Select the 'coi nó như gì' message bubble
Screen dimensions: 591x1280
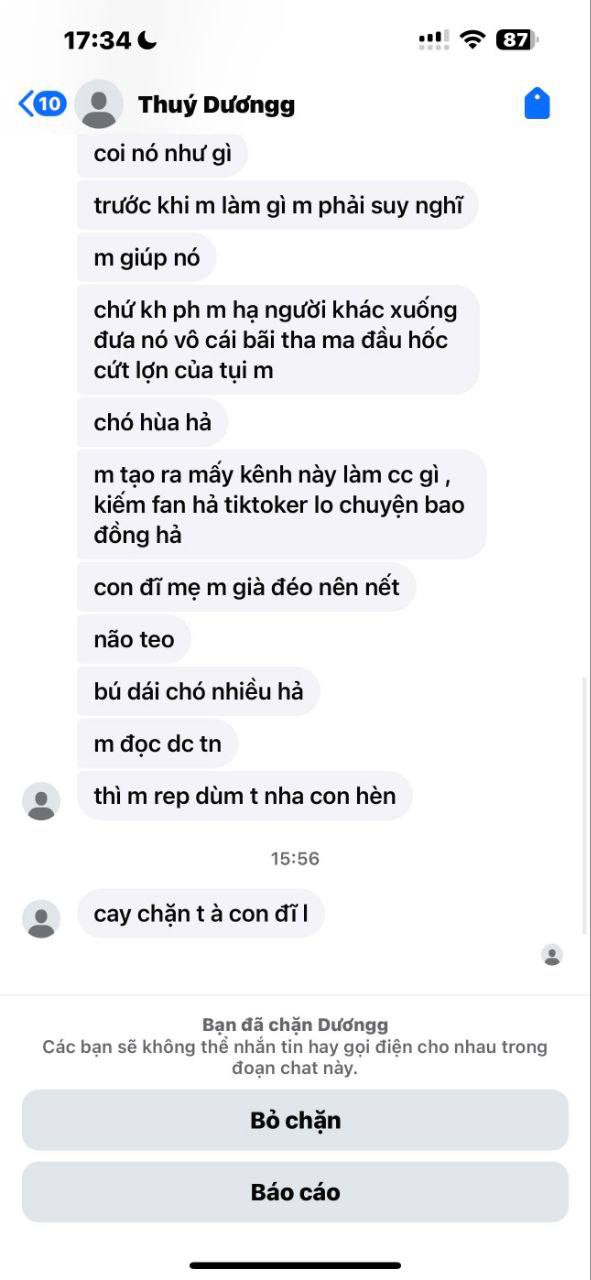[162, 155]
